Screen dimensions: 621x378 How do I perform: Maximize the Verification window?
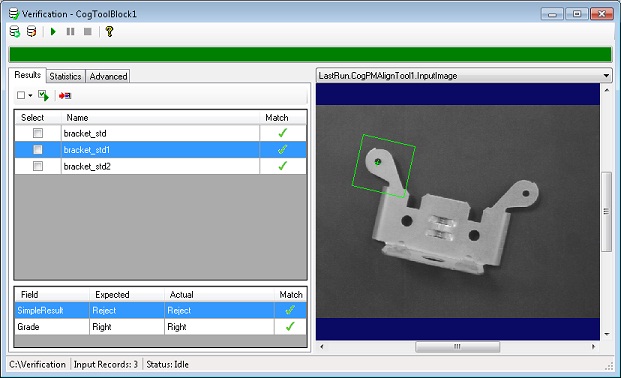tap(577, 14)
